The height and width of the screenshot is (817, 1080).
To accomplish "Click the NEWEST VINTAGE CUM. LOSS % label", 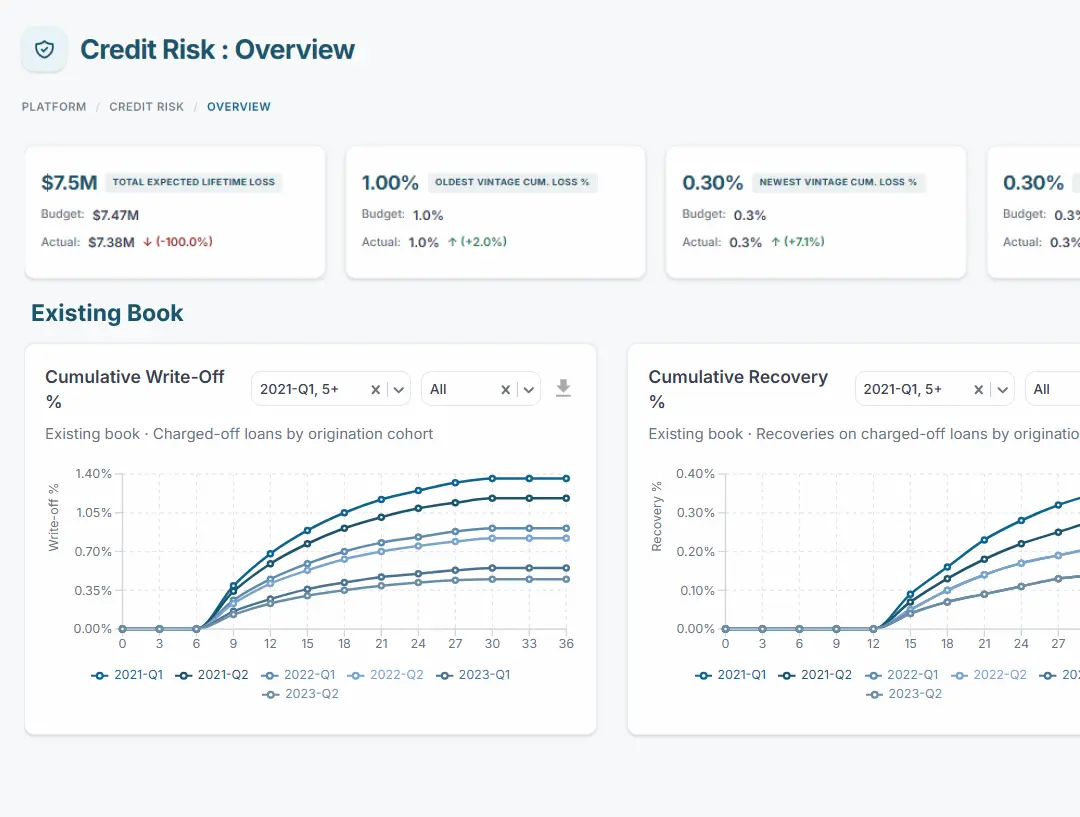I will (x=838, y=183).
